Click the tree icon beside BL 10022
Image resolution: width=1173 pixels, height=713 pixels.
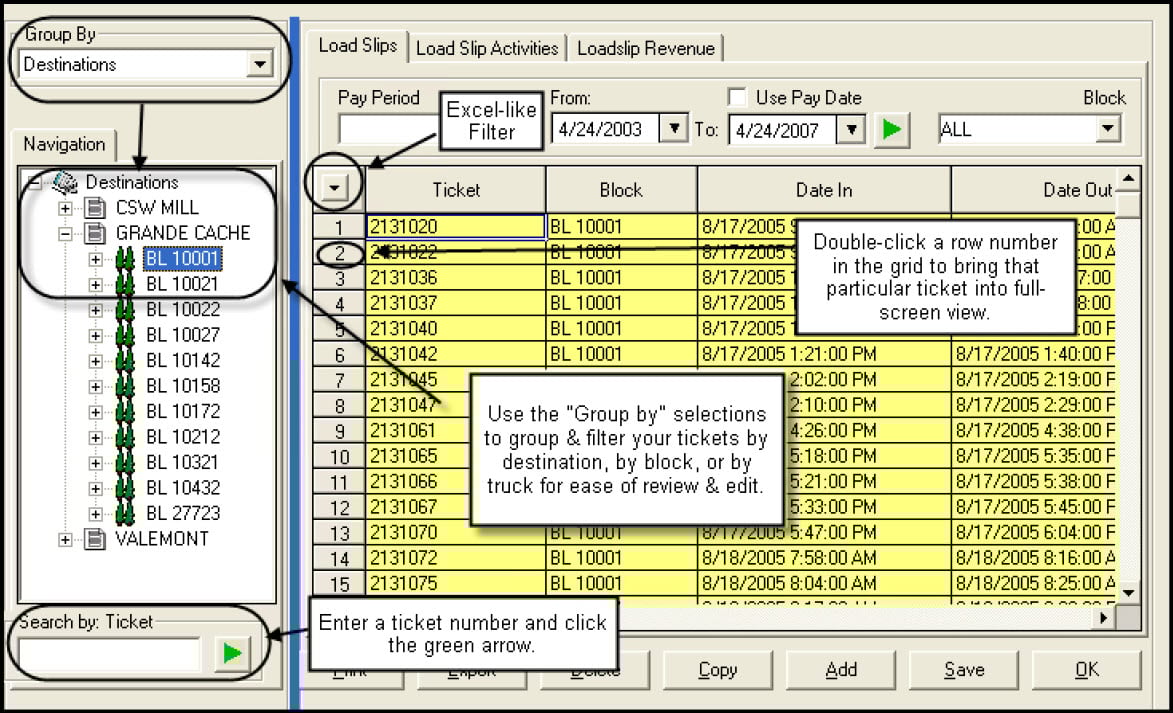tap(125, 310)
